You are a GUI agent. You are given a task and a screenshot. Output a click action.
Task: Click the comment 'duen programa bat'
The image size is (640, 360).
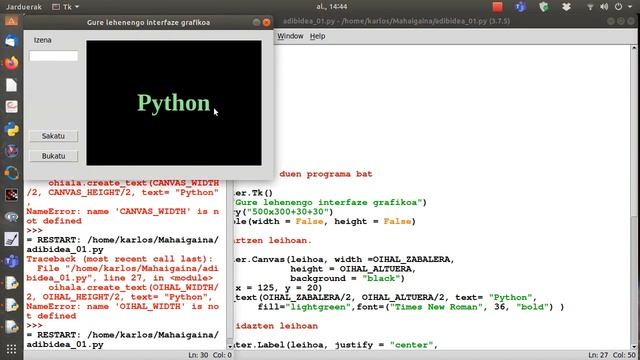click(x=326, y=174)
